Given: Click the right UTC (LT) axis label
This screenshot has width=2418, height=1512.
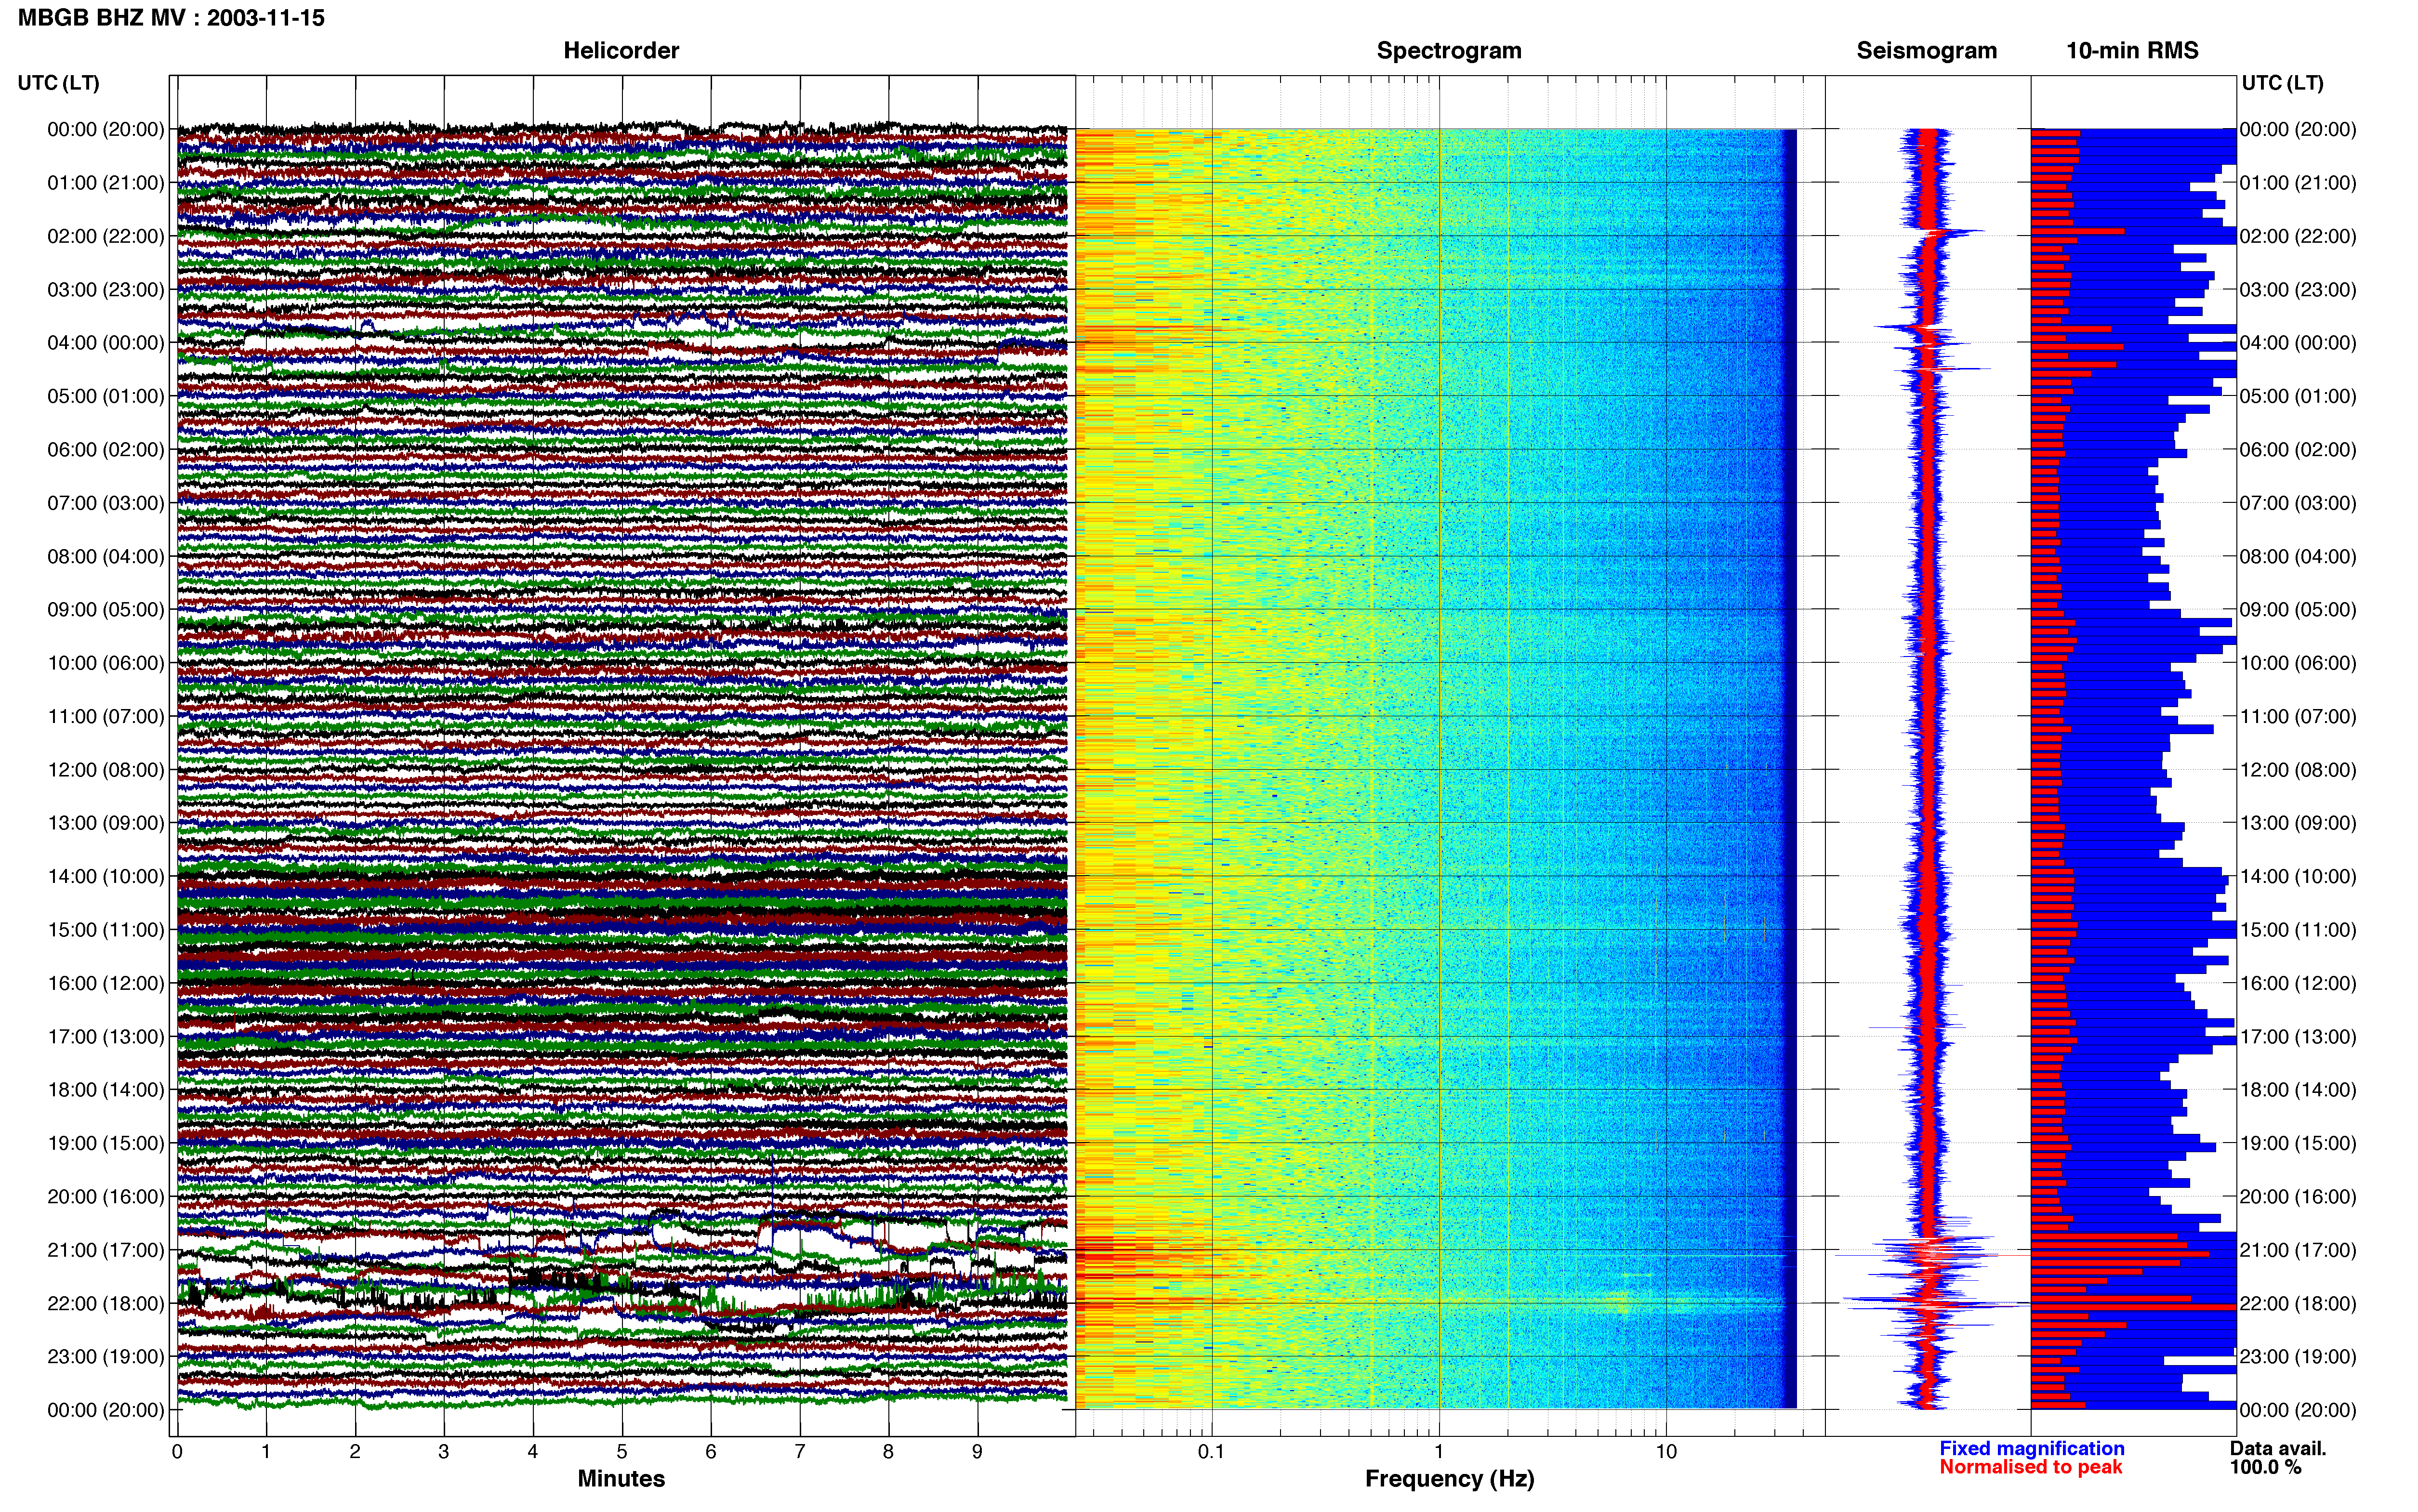Looking at the screenshot, I should pyautogui.click(x=2282, y=83).
